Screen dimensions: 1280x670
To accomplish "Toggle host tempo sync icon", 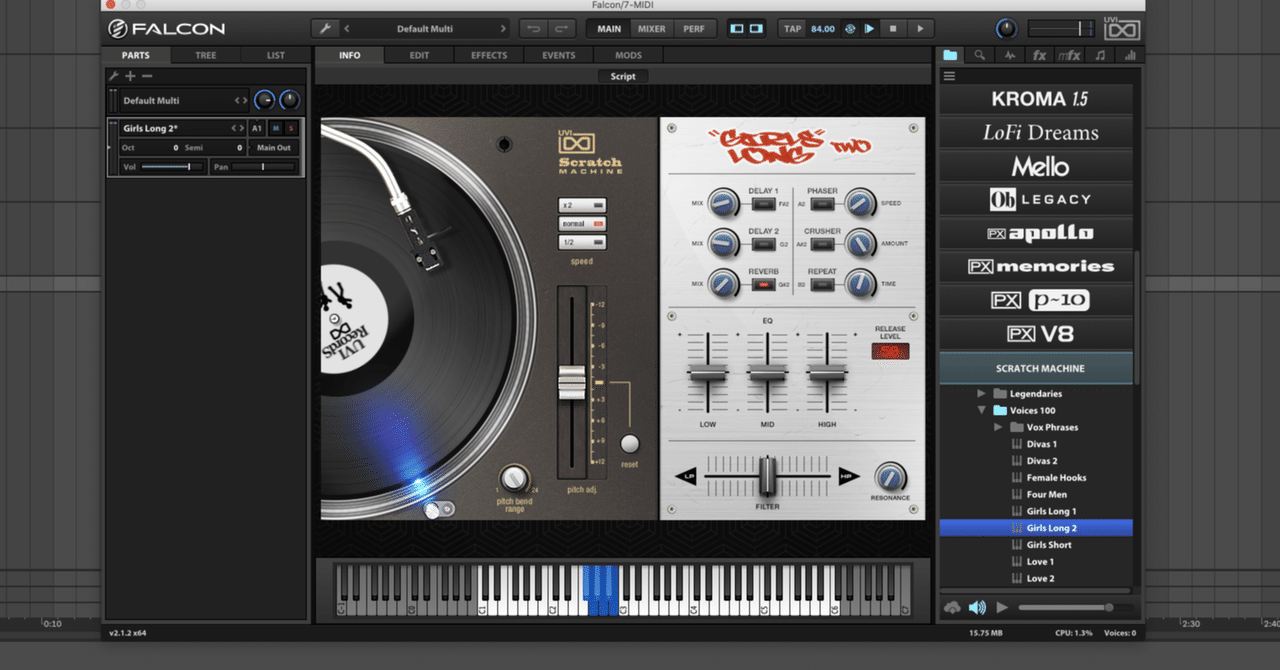I will pos(850,29).
